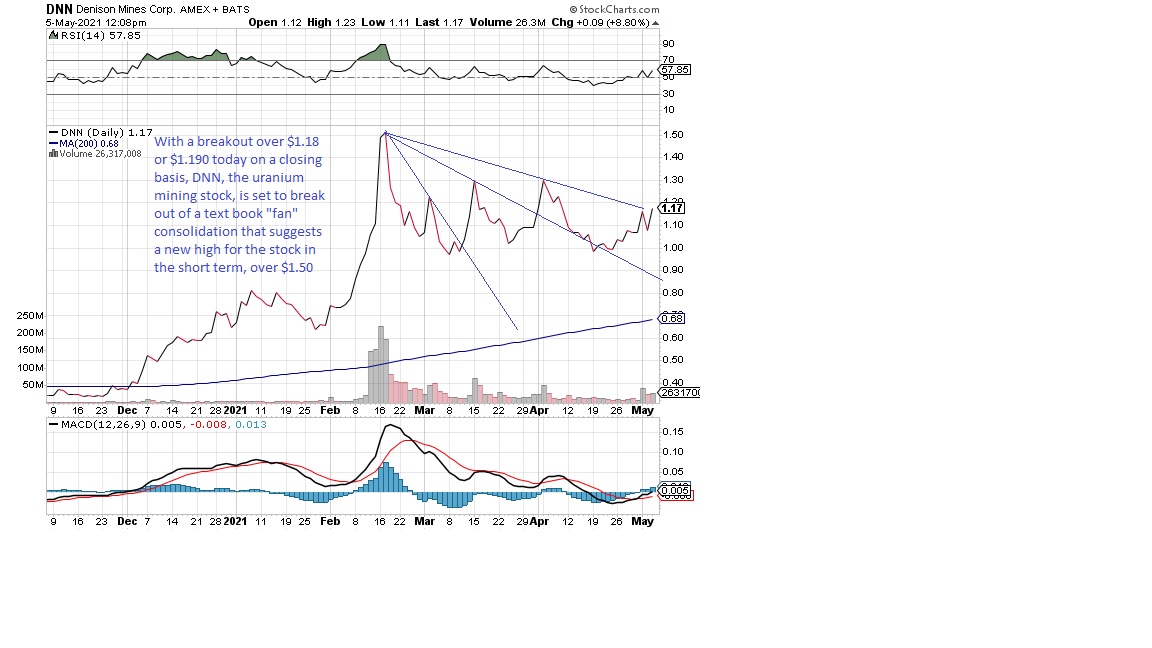Click the Dec date label under price chart
The height and width of the screenshot is (648, 1152).
point(127,410)
